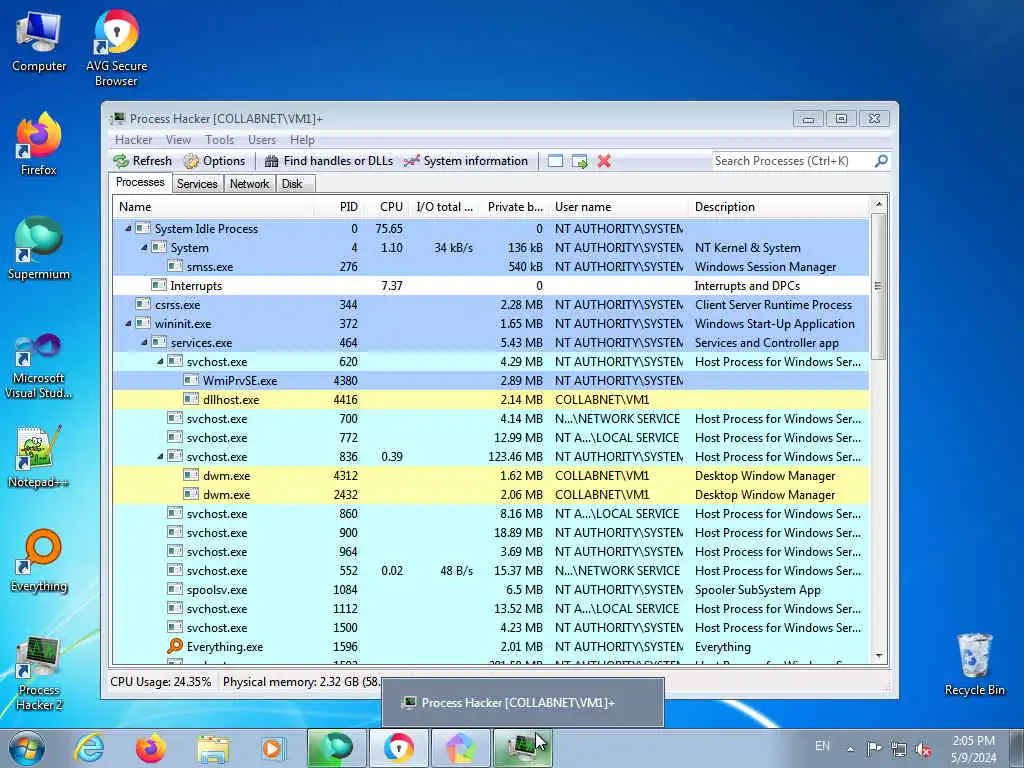
Task: Open the Recycle Bin on the desktop
Action: (974, 665)
